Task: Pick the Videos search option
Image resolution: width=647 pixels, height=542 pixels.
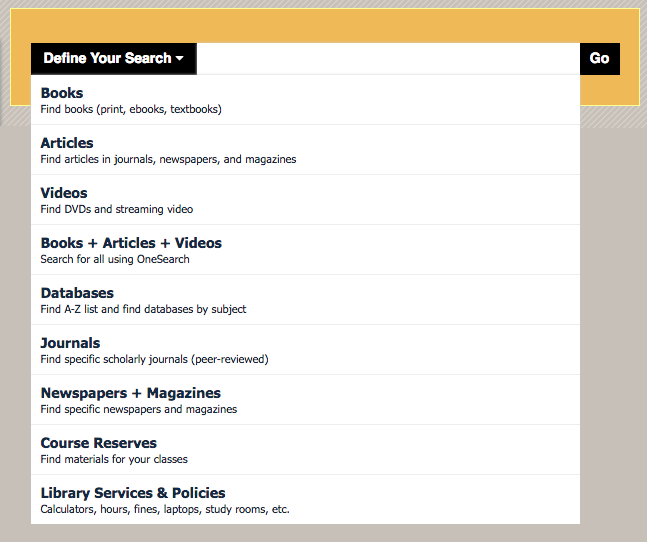Action: tap(305, 200)
